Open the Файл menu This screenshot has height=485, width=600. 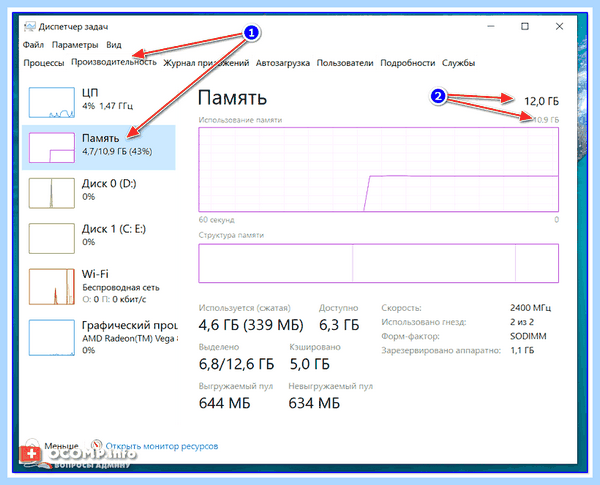click(33, 45)
